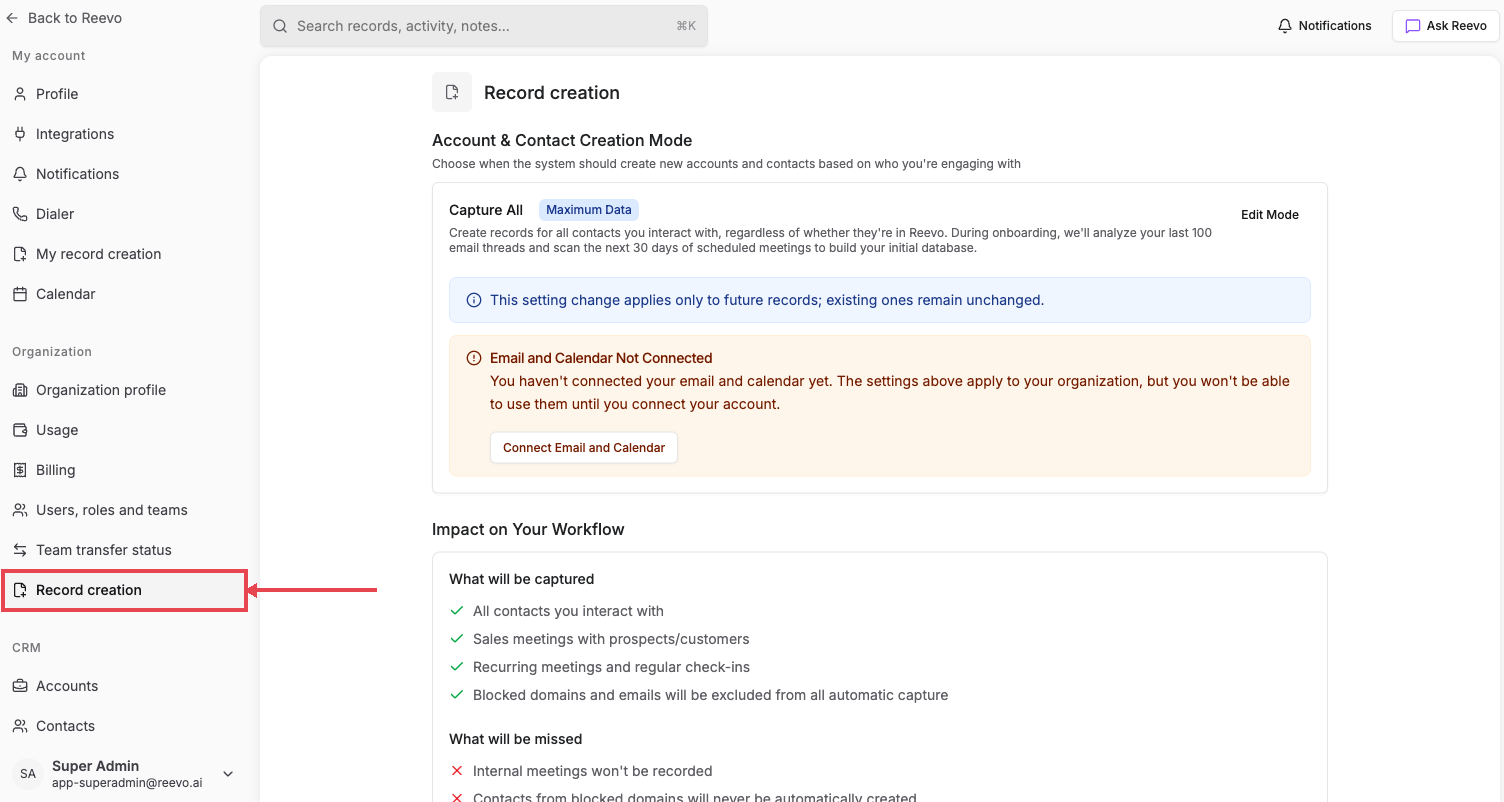Screen dimensions: 1504x802
Task: Click the Billing receipt icon
Action: click(x=20, y=470)
